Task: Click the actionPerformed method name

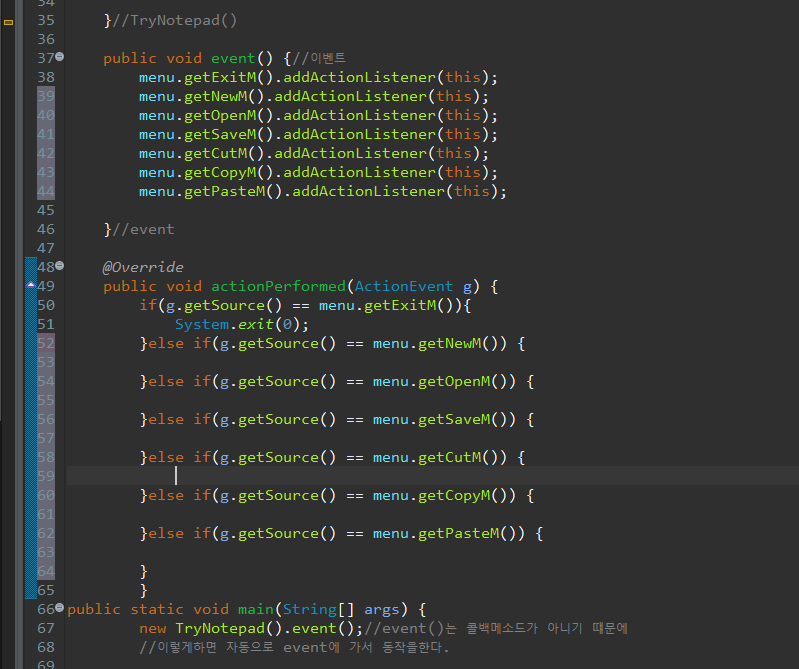Action: [278, 286]
